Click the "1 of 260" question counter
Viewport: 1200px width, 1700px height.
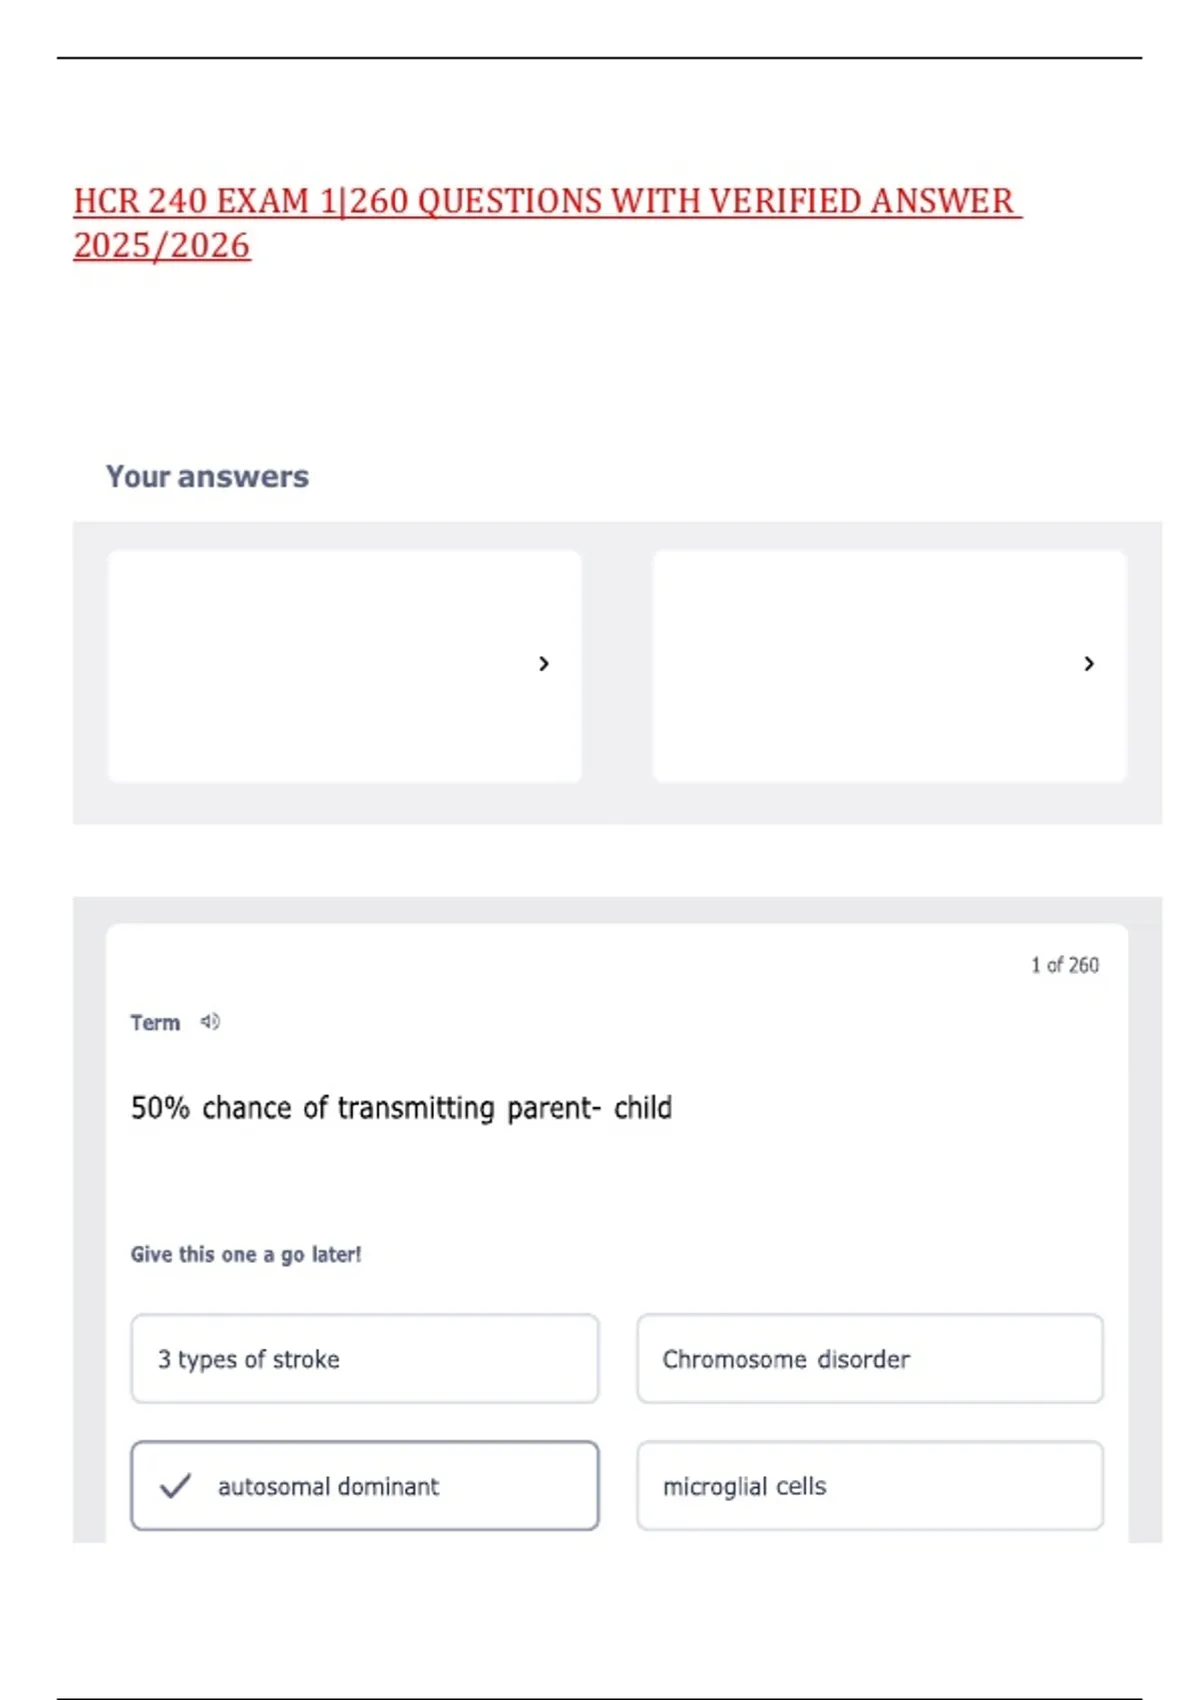(1065, 965)
